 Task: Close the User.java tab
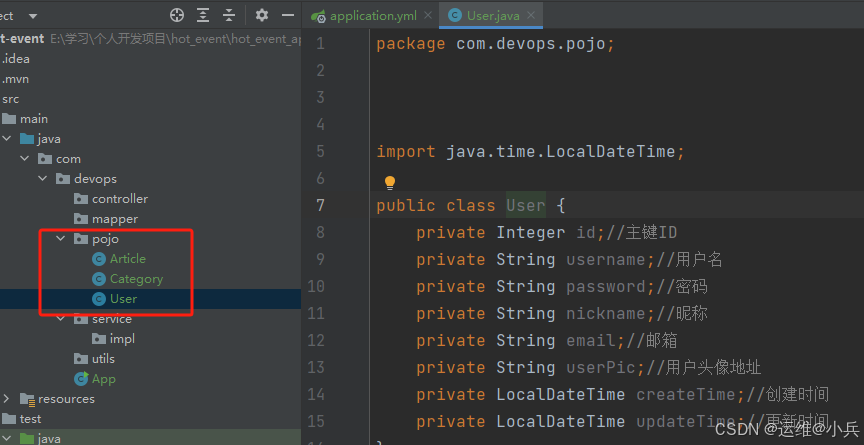point(531,15)
